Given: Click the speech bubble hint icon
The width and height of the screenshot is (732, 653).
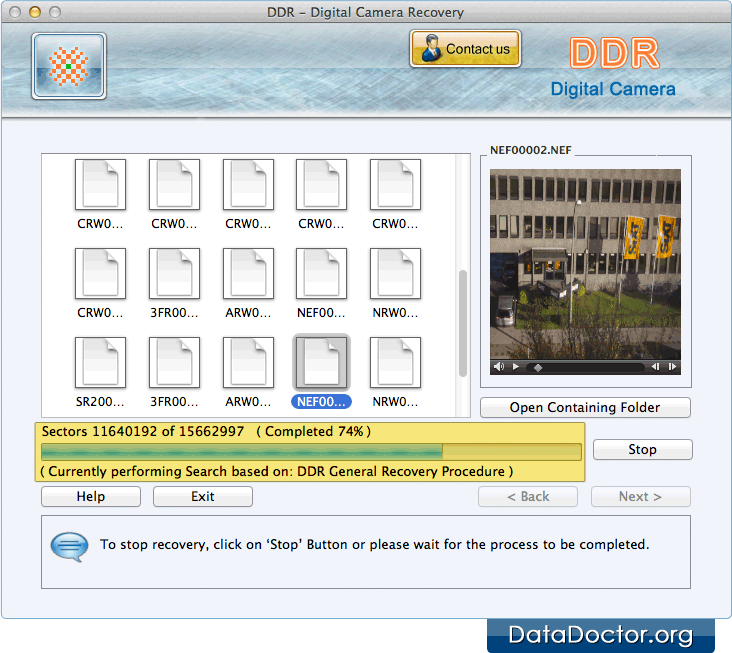Looking at the screenshot, I should coord(70,547).
